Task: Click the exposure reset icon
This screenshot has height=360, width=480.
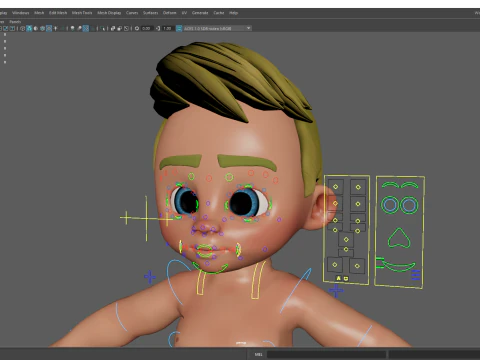Action: coord(137,28)
